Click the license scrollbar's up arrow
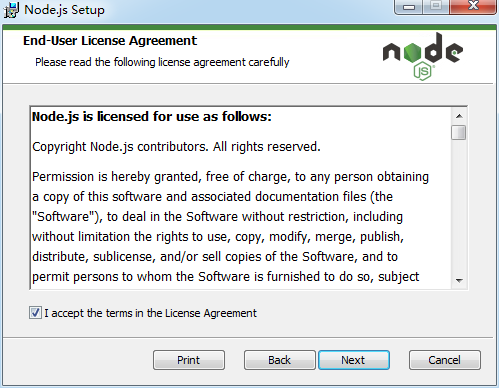This screenshot has height=388, width=499. click(459, 116)
